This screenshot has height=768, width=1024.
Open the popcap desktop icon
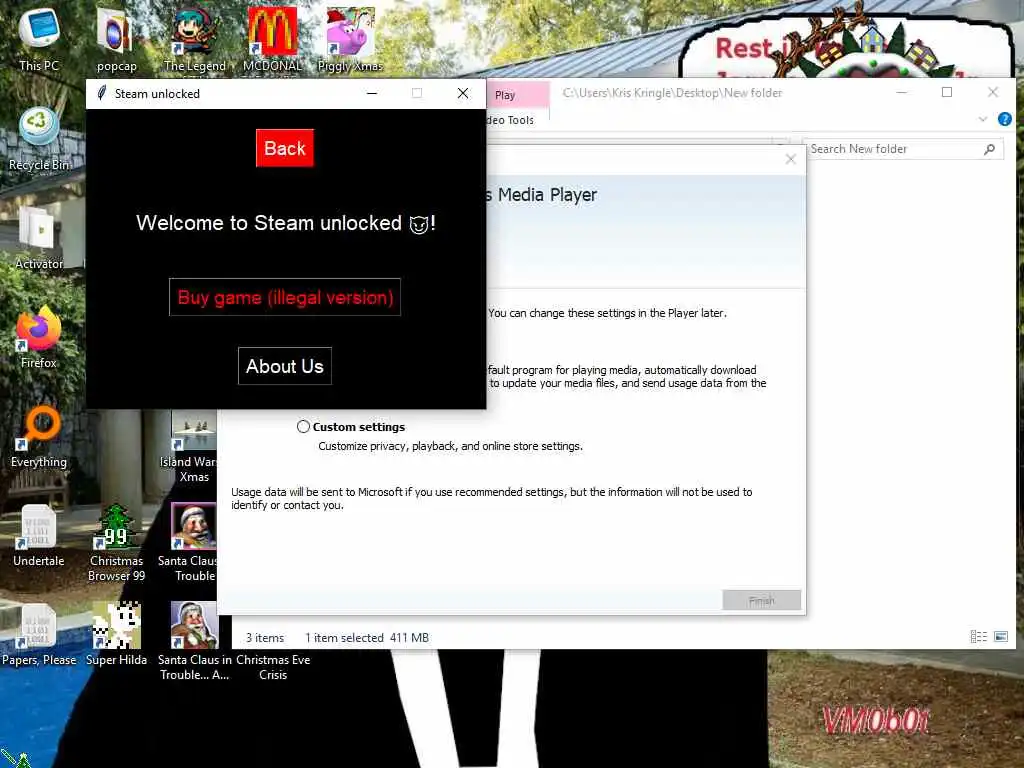pos(116,37)
